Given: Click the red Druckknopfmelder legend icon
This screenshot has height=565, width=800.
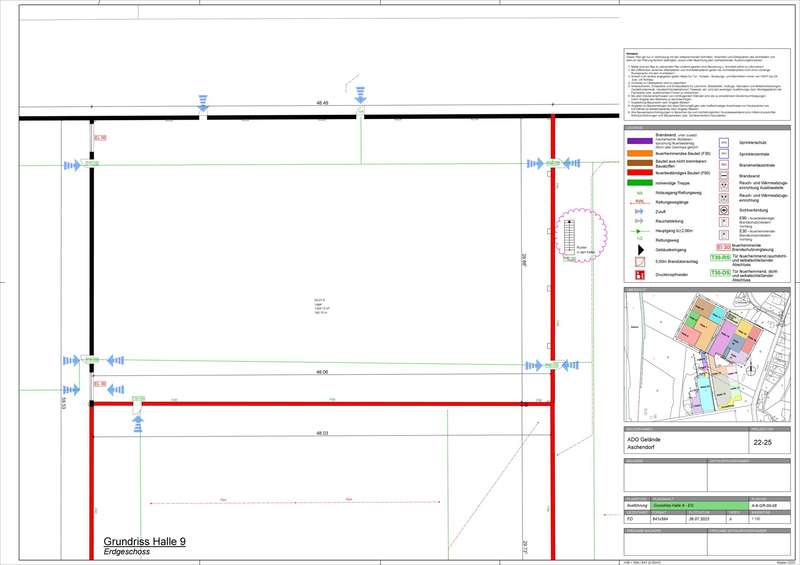Looking at the screenshot, I should pos(638,274).
